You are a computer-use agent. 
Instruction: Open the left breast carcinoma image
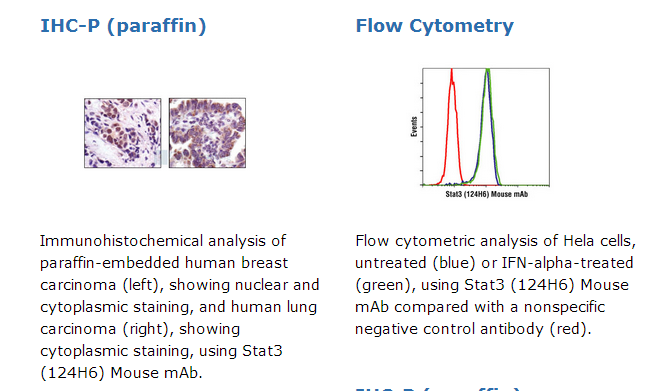coord(123,133)
